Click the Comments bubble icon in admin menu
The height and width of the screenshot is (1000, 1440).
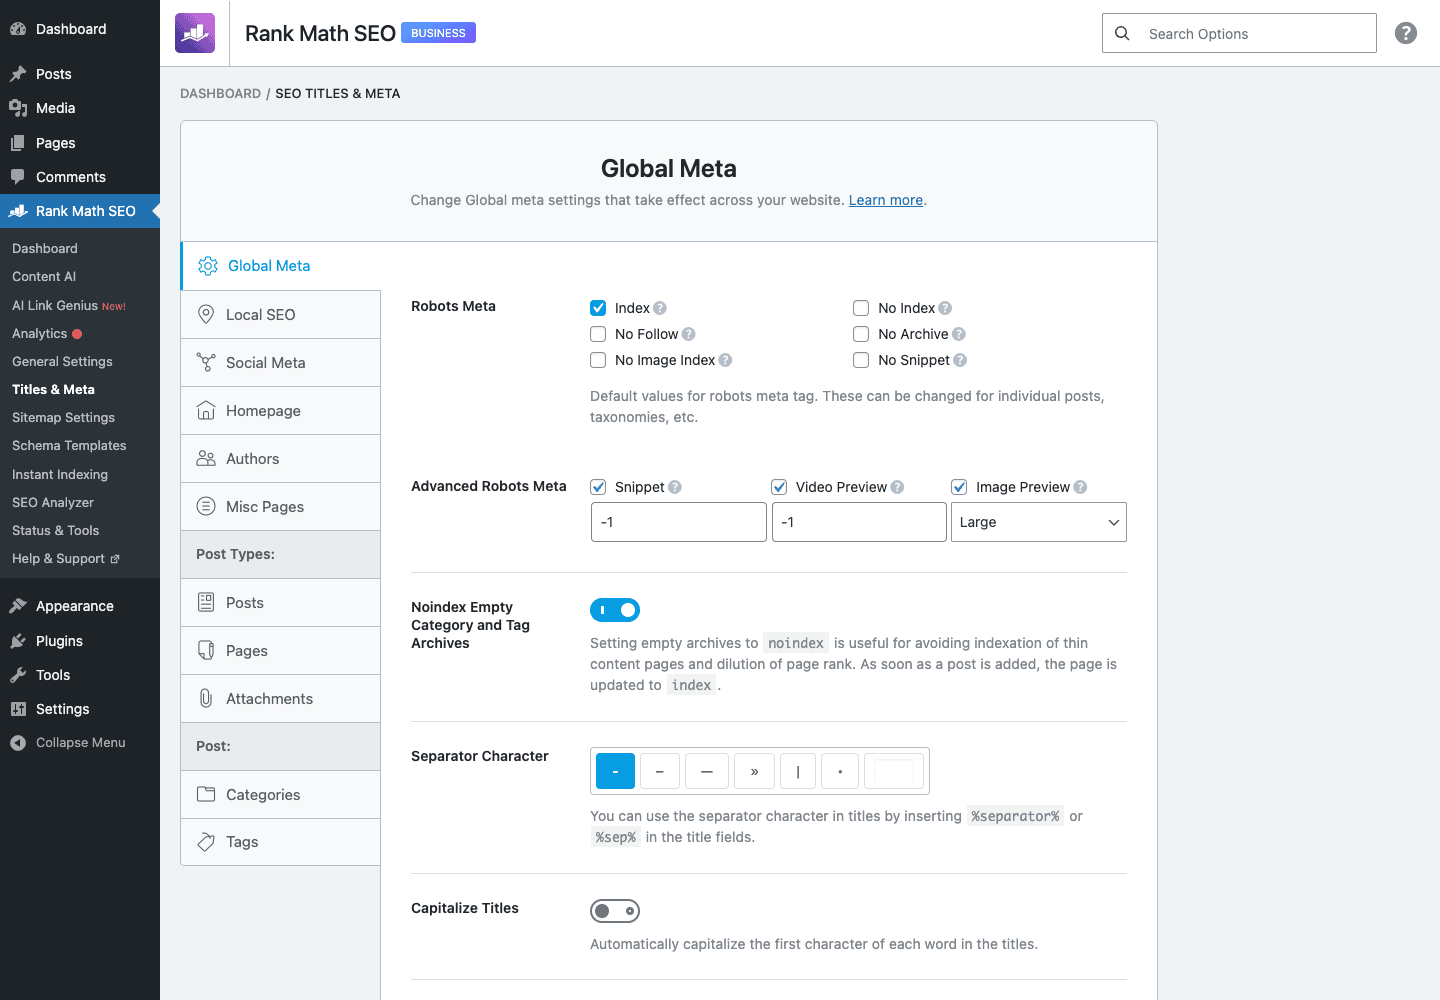click(18, 177)
